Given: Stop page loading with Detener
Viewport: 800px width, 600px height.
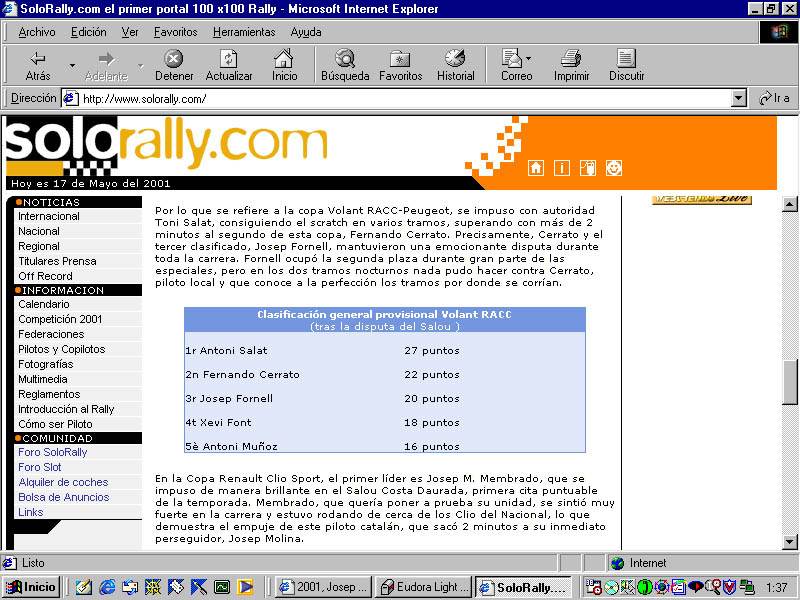Looking at the screenshot, I should click(174, 65).
